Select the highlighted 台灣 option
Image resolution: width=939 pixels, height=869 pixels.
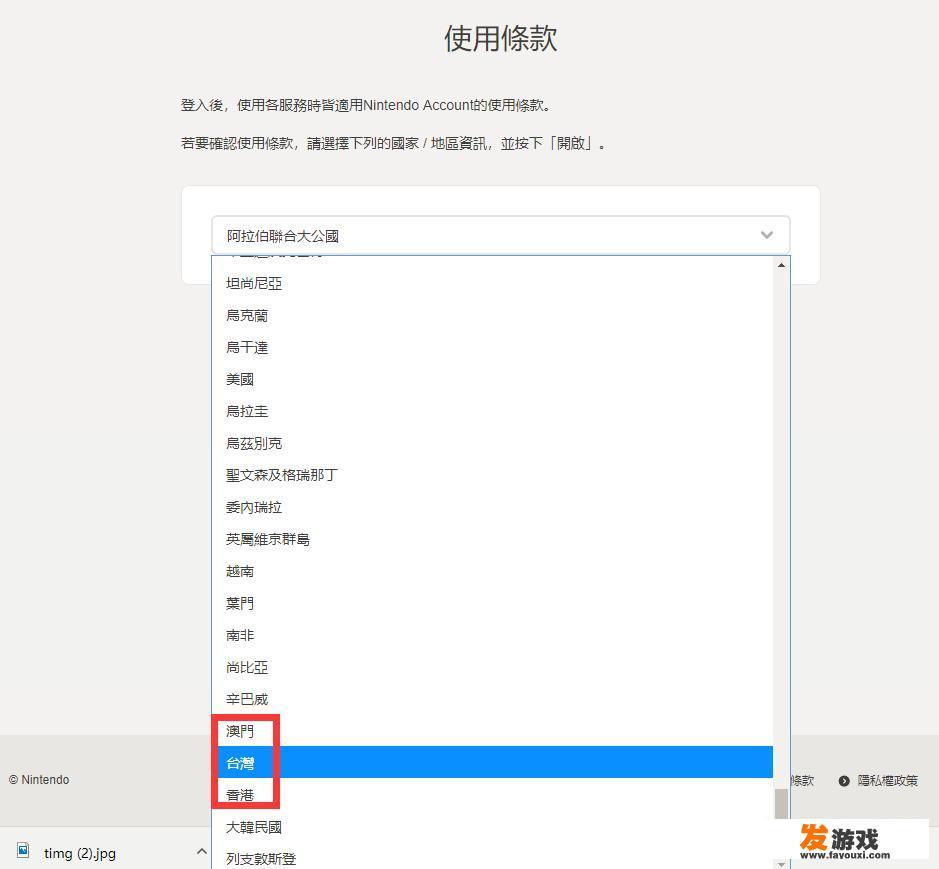(x=492, y=762)
